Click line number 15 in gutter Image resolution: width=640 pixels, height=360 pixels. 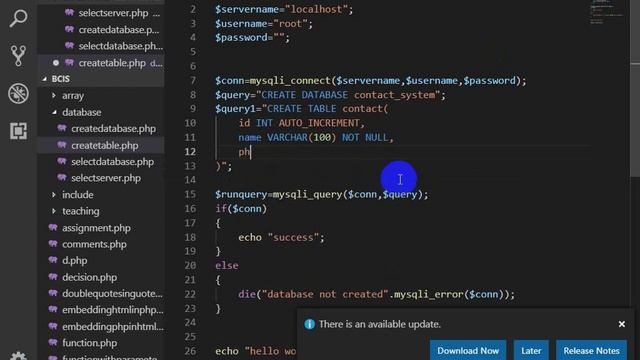(190, 194)
